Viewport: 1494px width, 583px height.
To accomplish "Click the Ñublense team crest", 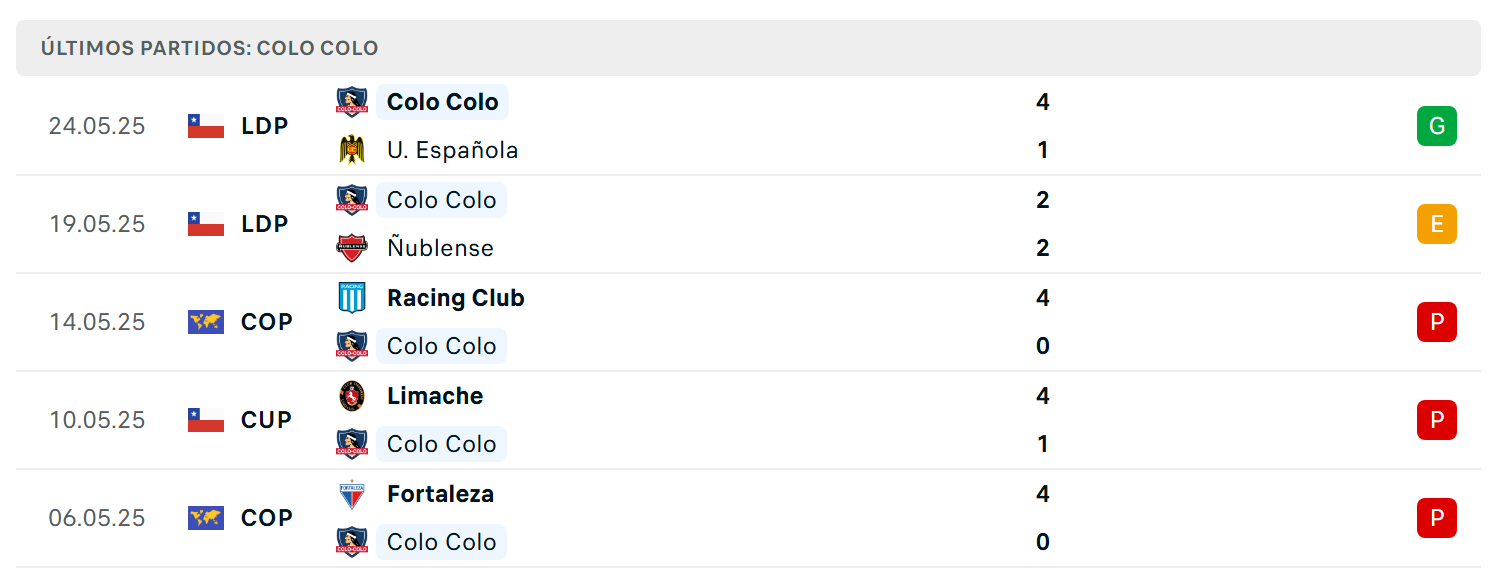I will point(351,248).
